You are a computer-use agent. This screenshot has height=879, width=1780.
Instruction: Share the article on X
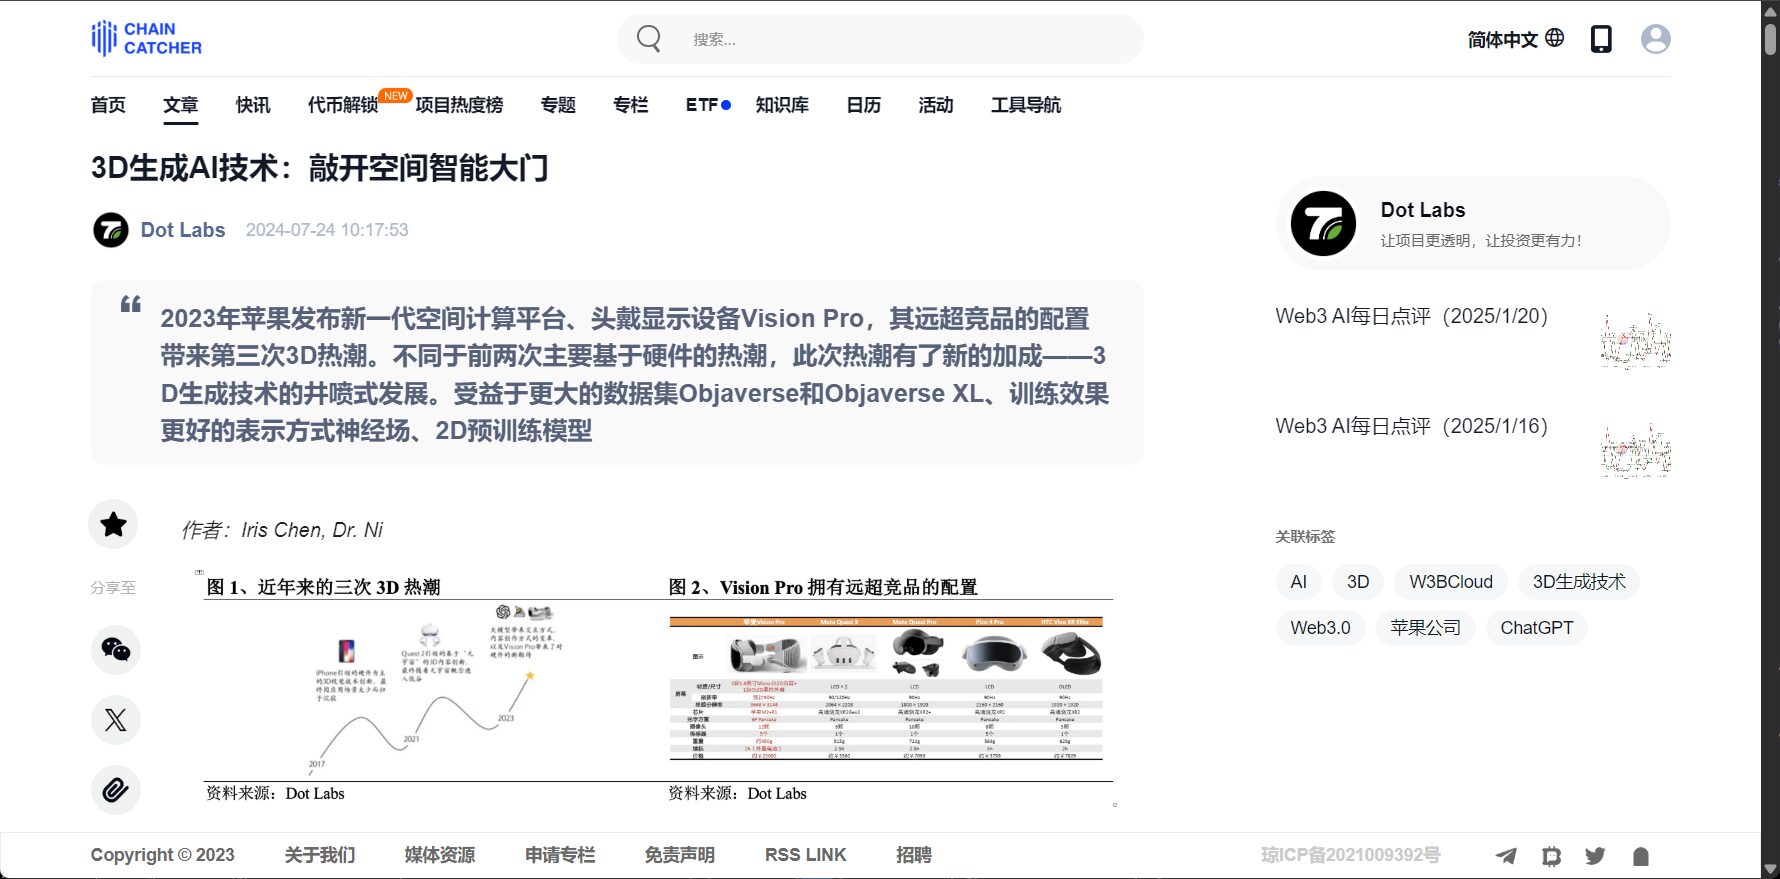[x=116, y=720]
